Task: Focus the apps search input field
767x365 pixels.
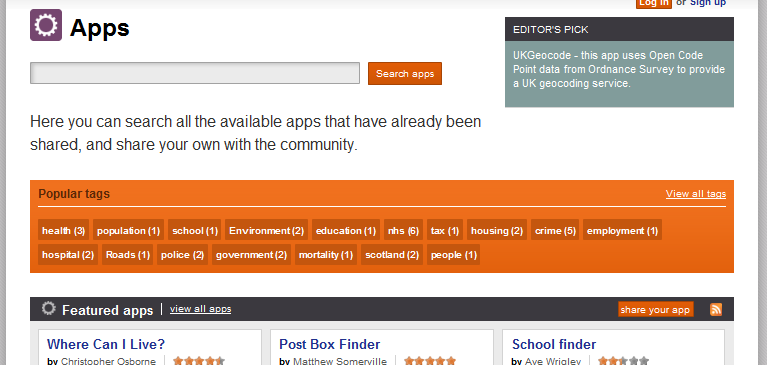Action: 195,73
